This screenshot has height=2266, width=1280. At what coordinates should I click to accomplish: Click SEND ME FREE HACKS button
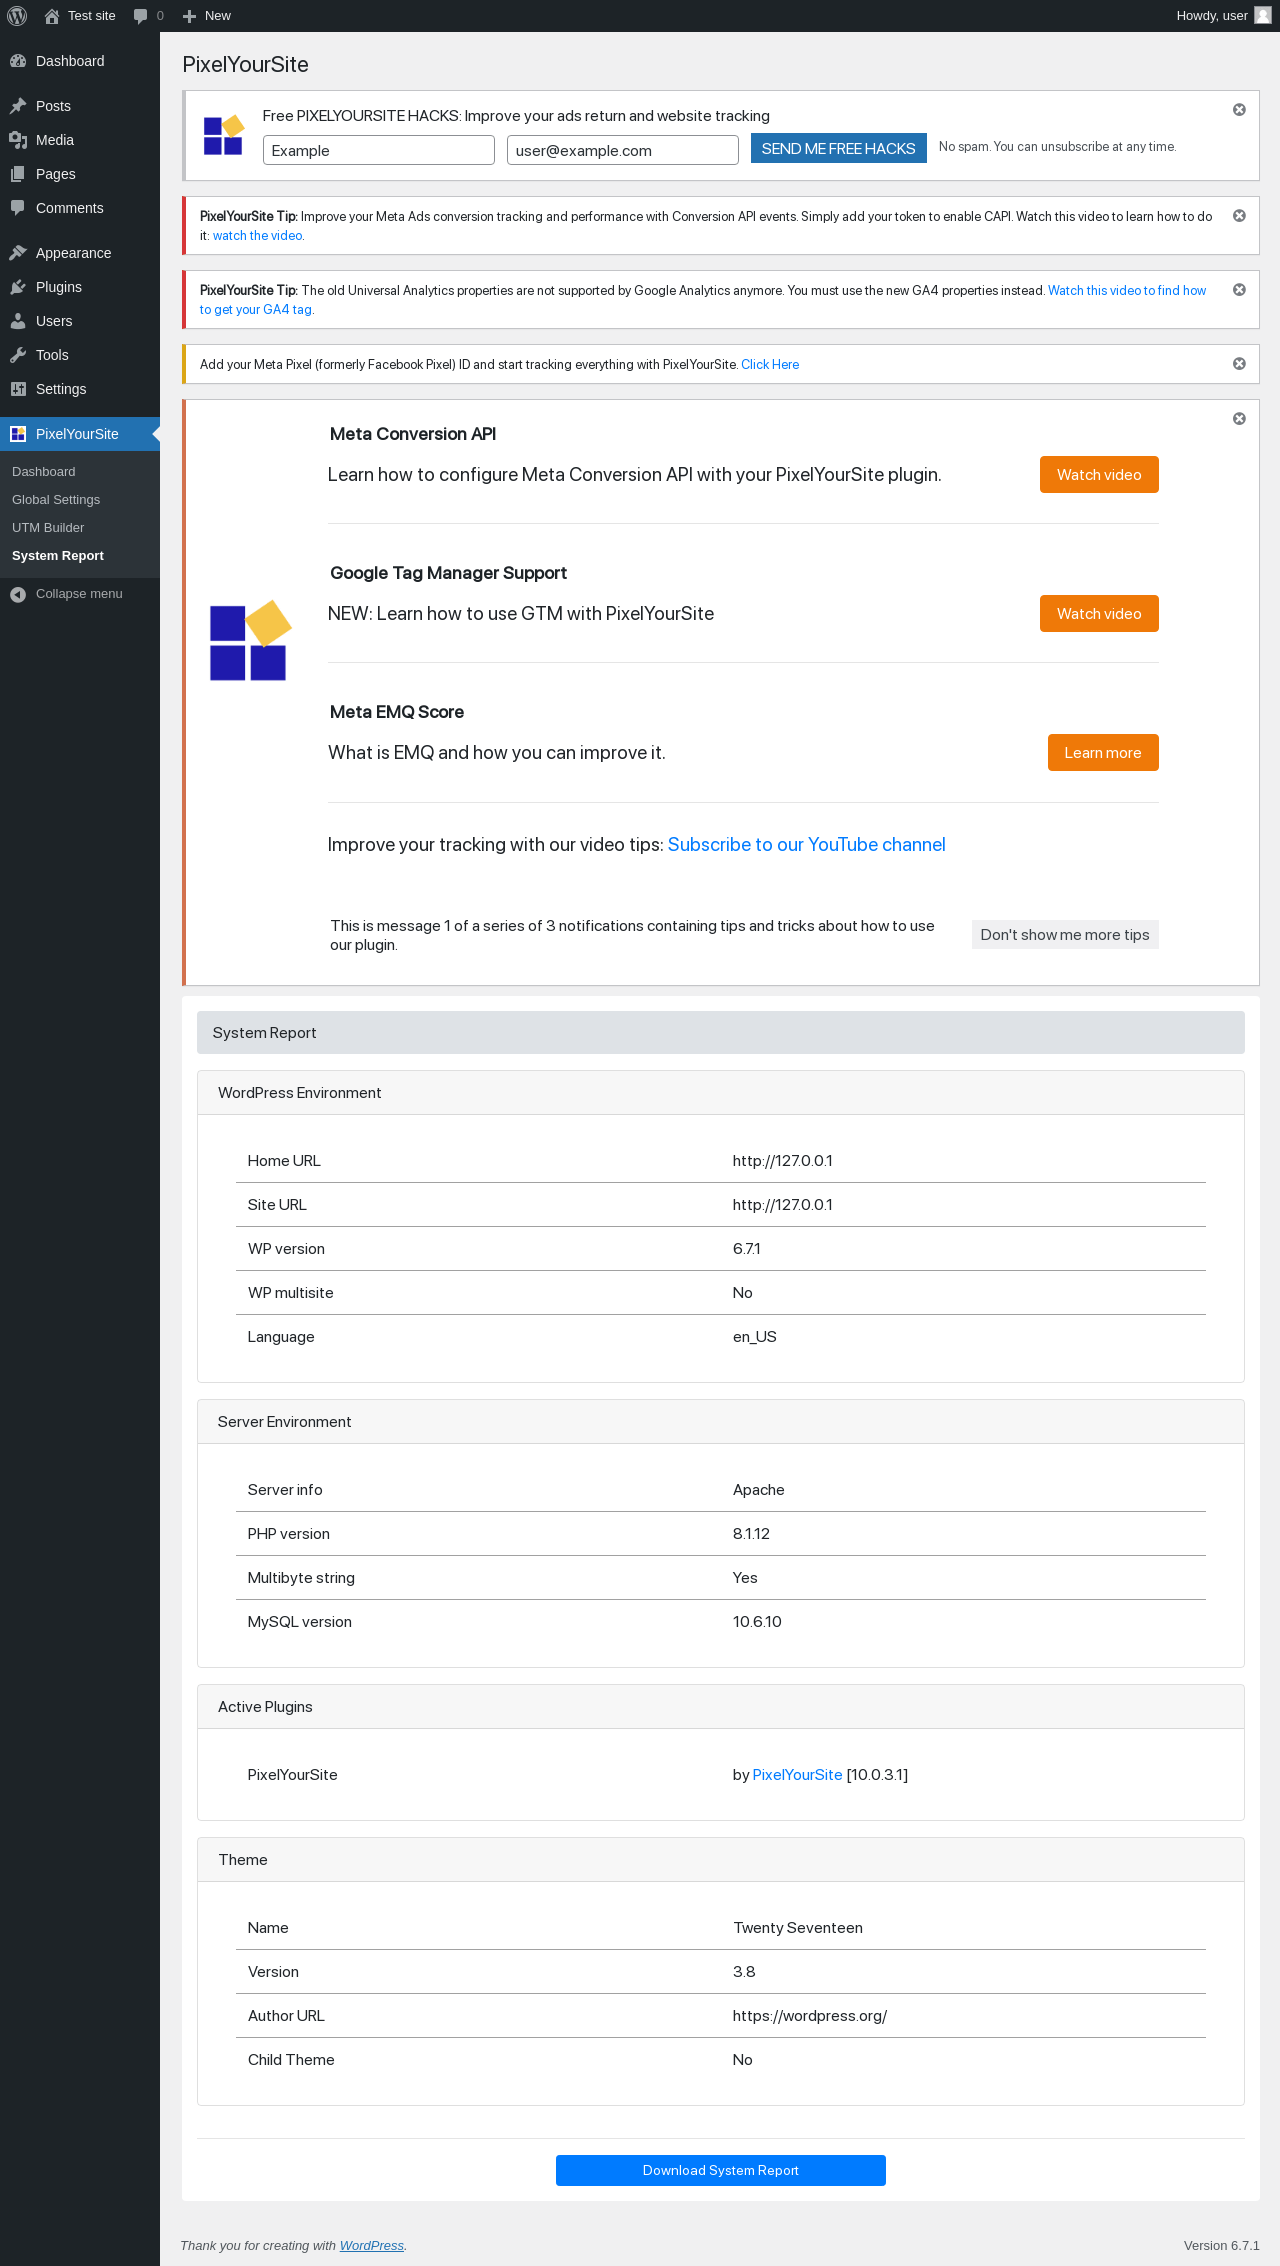pyautogui.click(x=839, y=148)
